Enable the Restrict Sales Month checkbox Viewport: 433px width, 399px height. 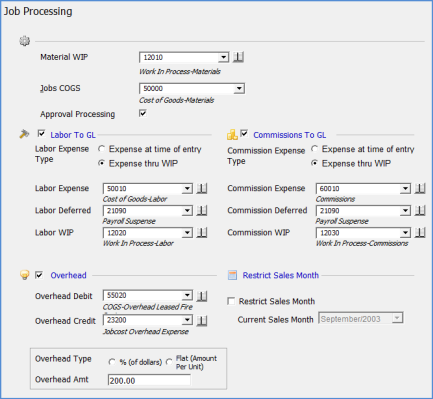[231, 301]
